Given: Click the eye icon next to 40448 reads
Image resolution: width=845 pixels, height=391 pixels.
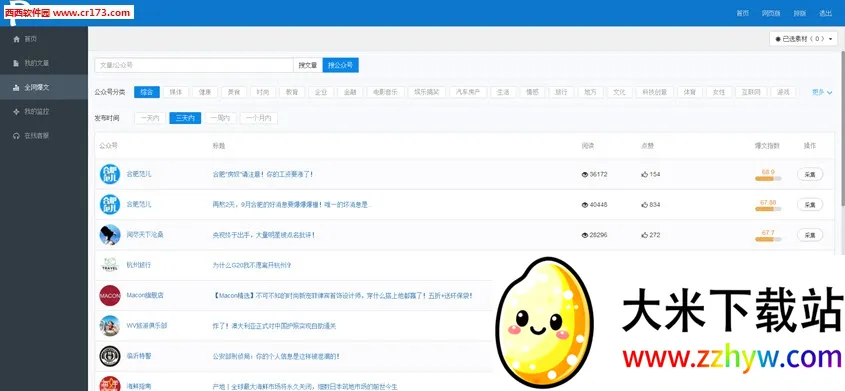Looking at the screenshot, I should pos(585,205).
